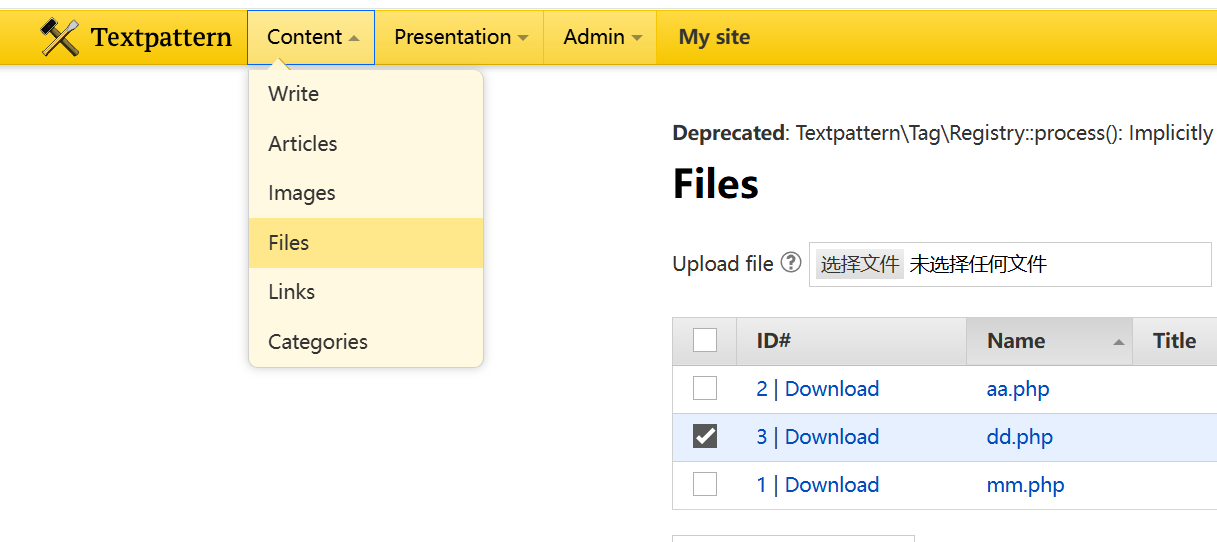The width and height of the screenshot is (1217, 542).
Task: Open the dd.php file name link
Action: click(1019, 437)
